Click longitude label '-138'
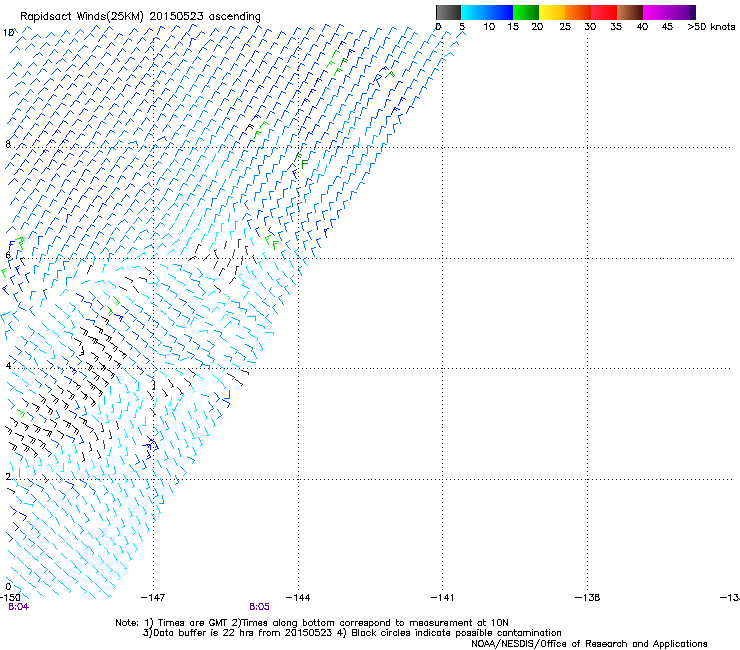 [588, 598]
